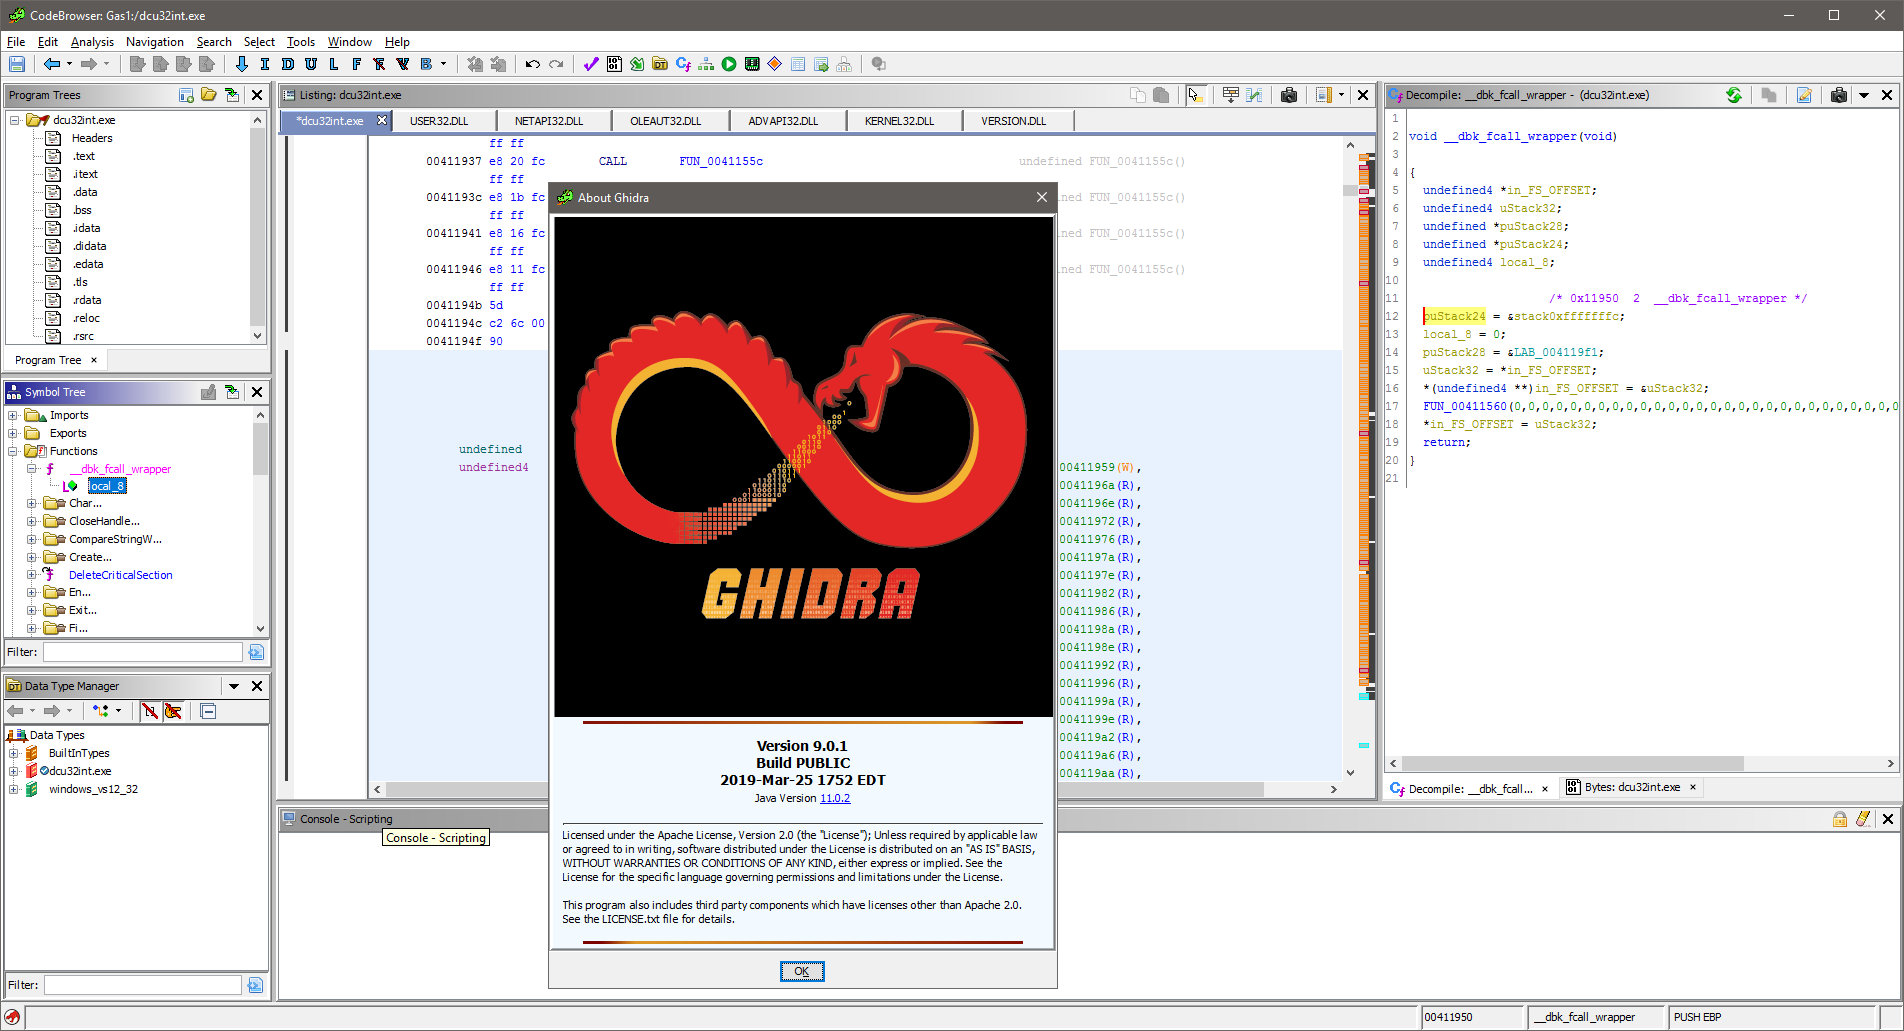Image resolution: width=1904 pixels, height=1031 pixels.
Task: Open the back navigation history dropdown arrow
Action: [69, 64]
